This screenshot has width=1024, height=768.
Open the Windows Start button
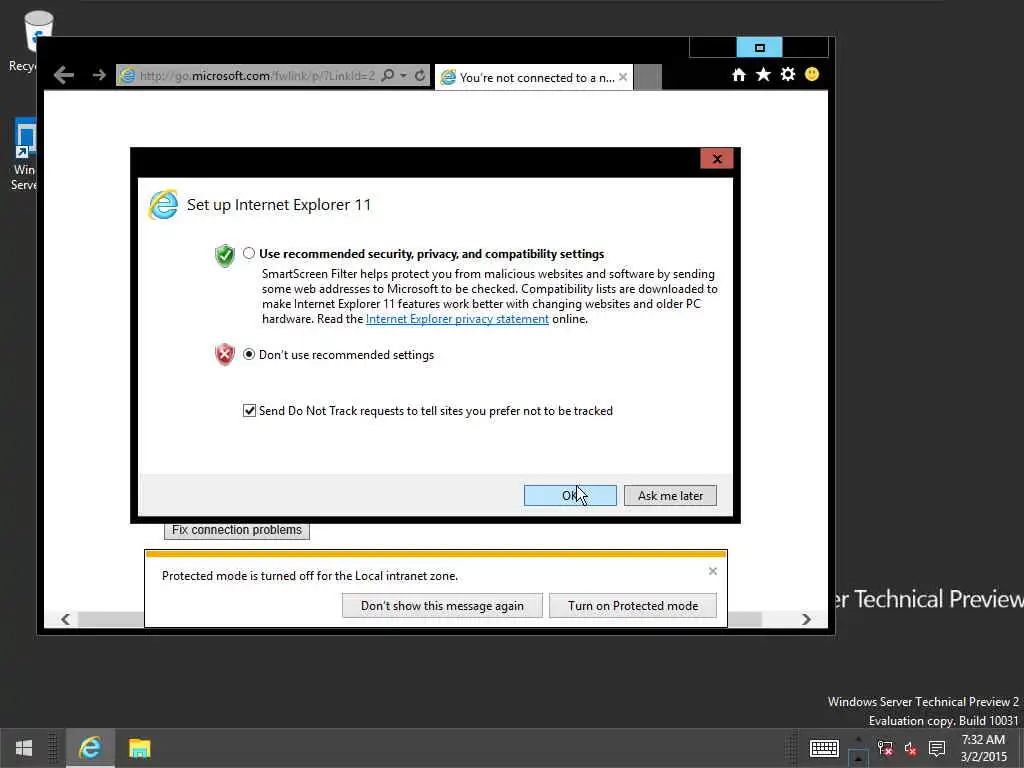pyautogui.click(x=24, y=748)
